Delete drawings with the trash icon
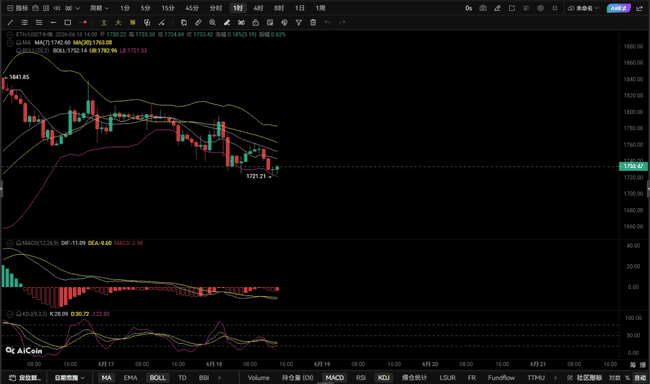 click(313, 22)
